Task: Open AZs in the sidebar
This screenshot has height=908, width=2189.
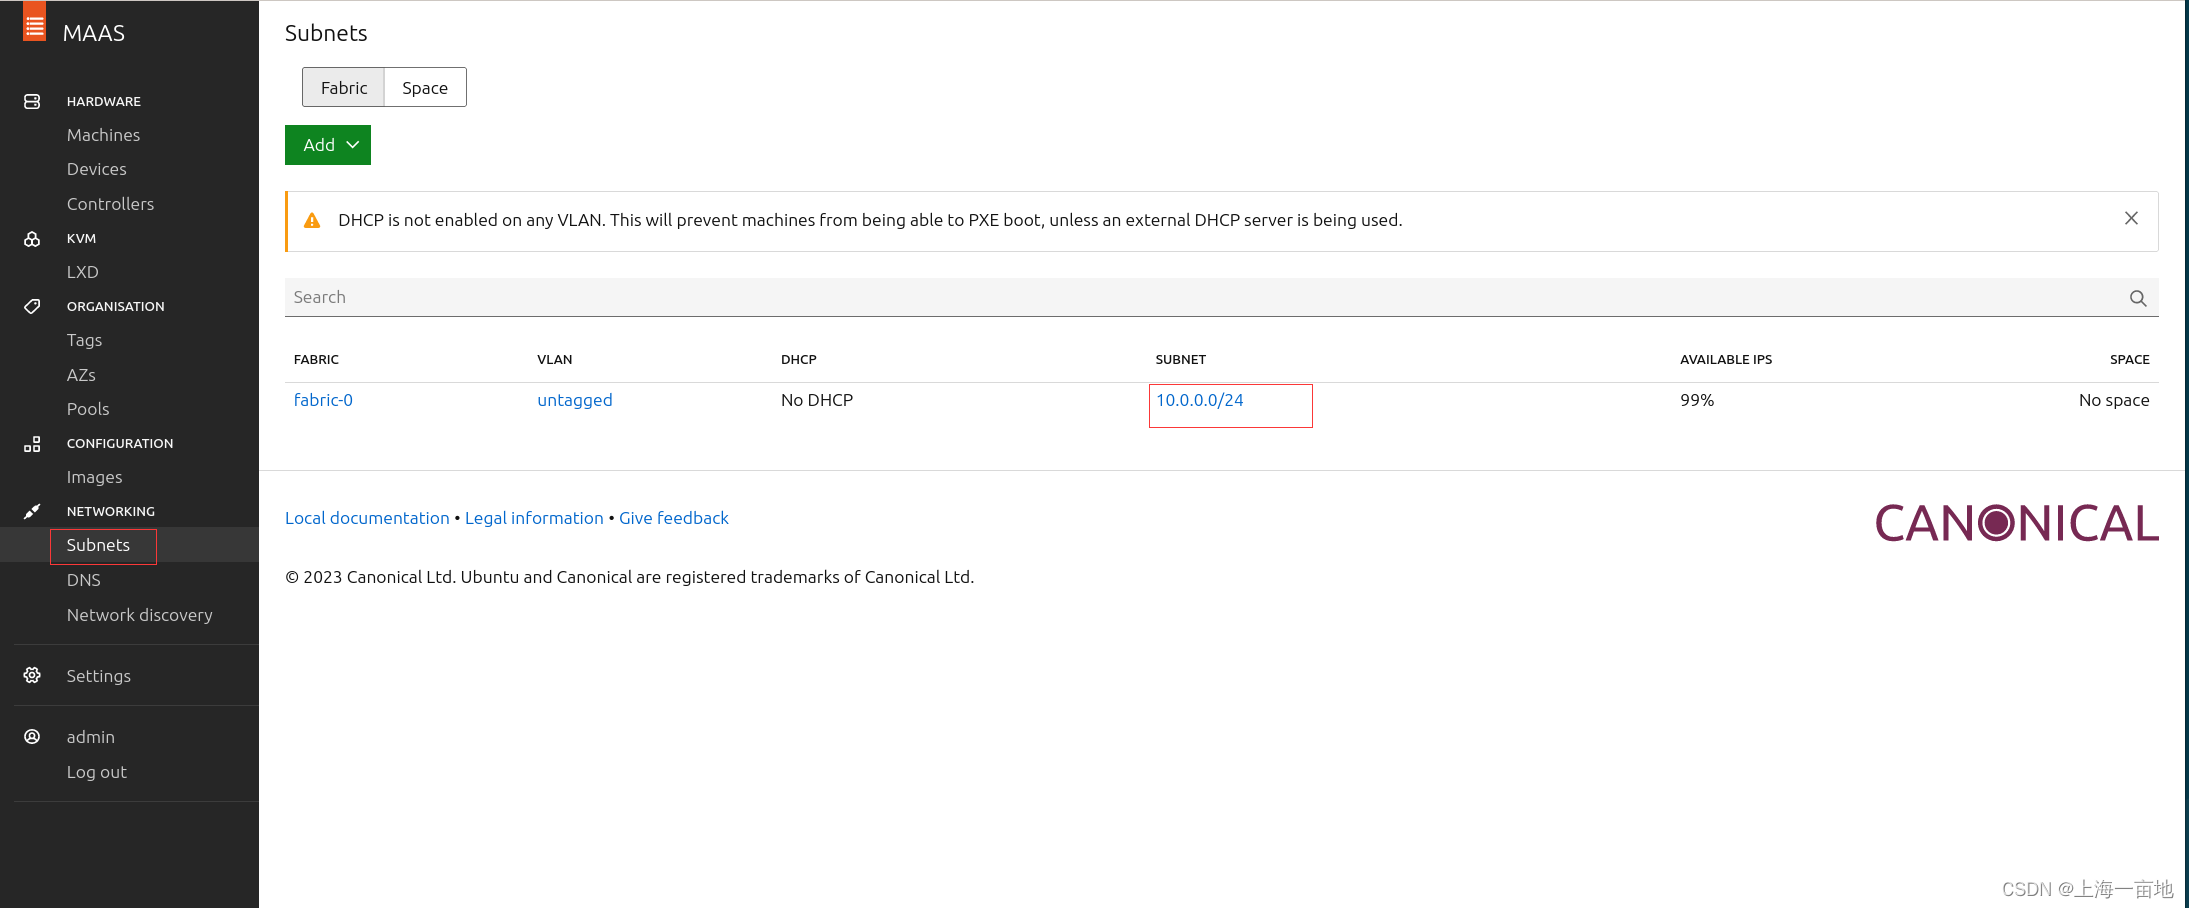Action: [x=81, y=375]
